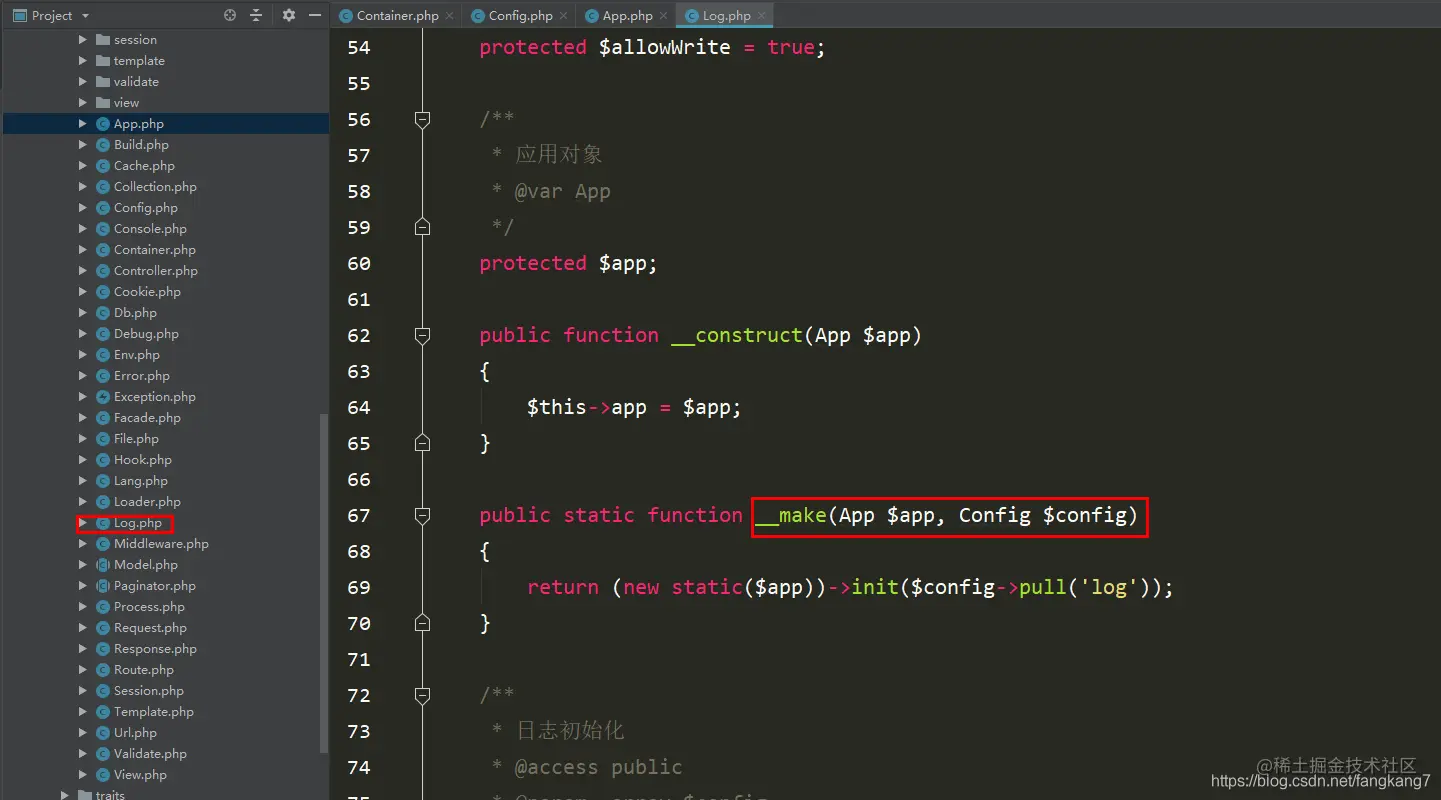Viewport: 1441px width, 800px height.
Task: Fold the __make function at line 67
Action: [422, 515]
